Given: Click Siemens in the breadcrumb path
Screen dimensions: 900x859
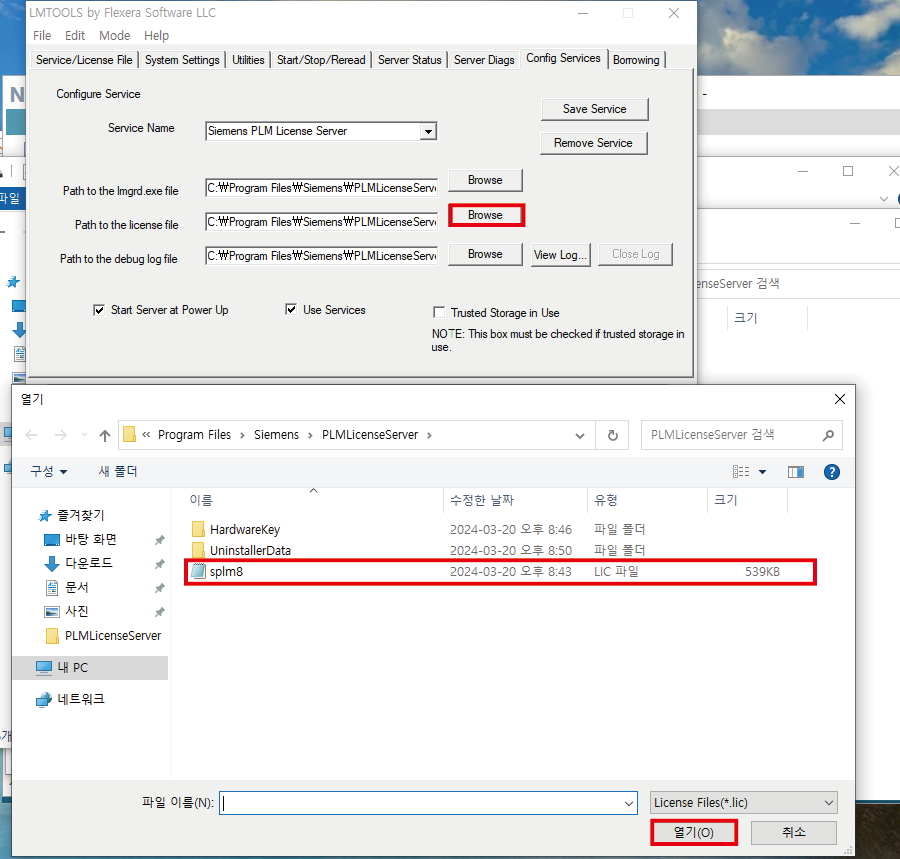Looking at the screenshot, I should coord(276,435).
